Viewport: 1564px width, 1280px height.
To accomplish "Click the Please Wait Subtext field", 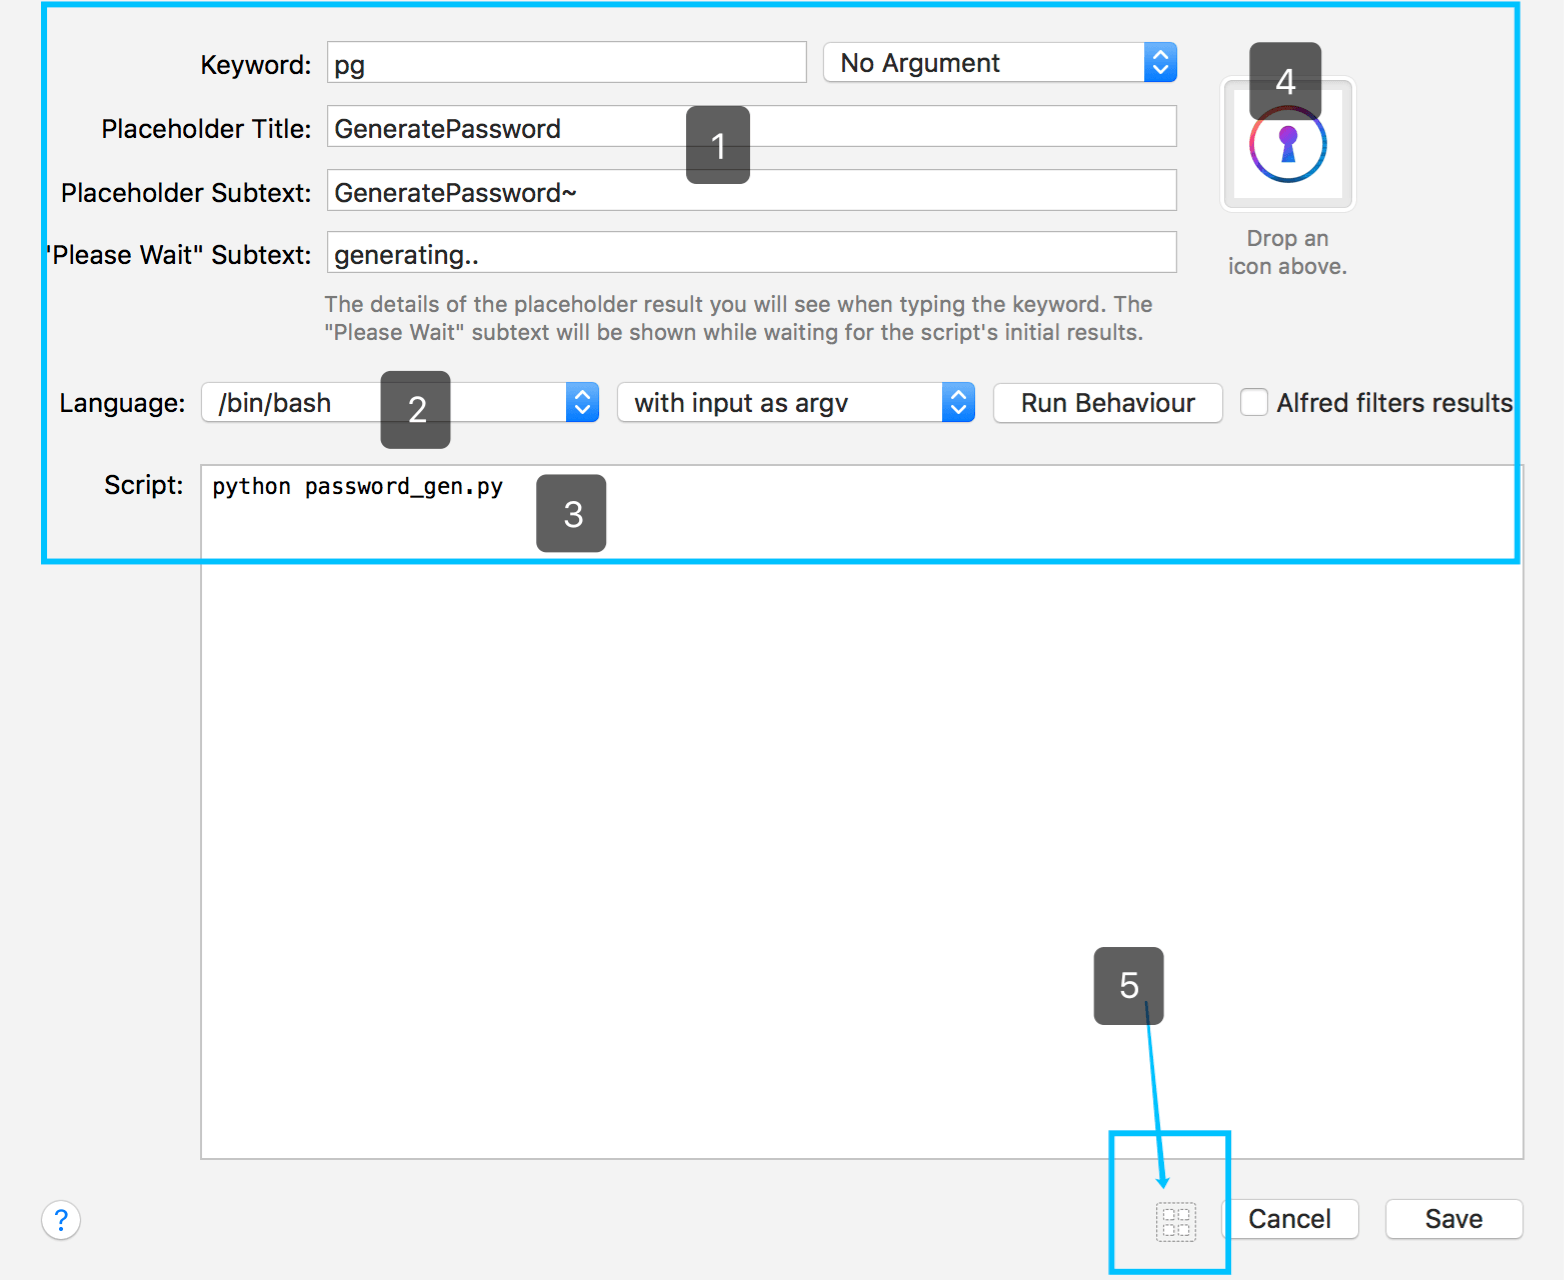I will coord(752,253).
